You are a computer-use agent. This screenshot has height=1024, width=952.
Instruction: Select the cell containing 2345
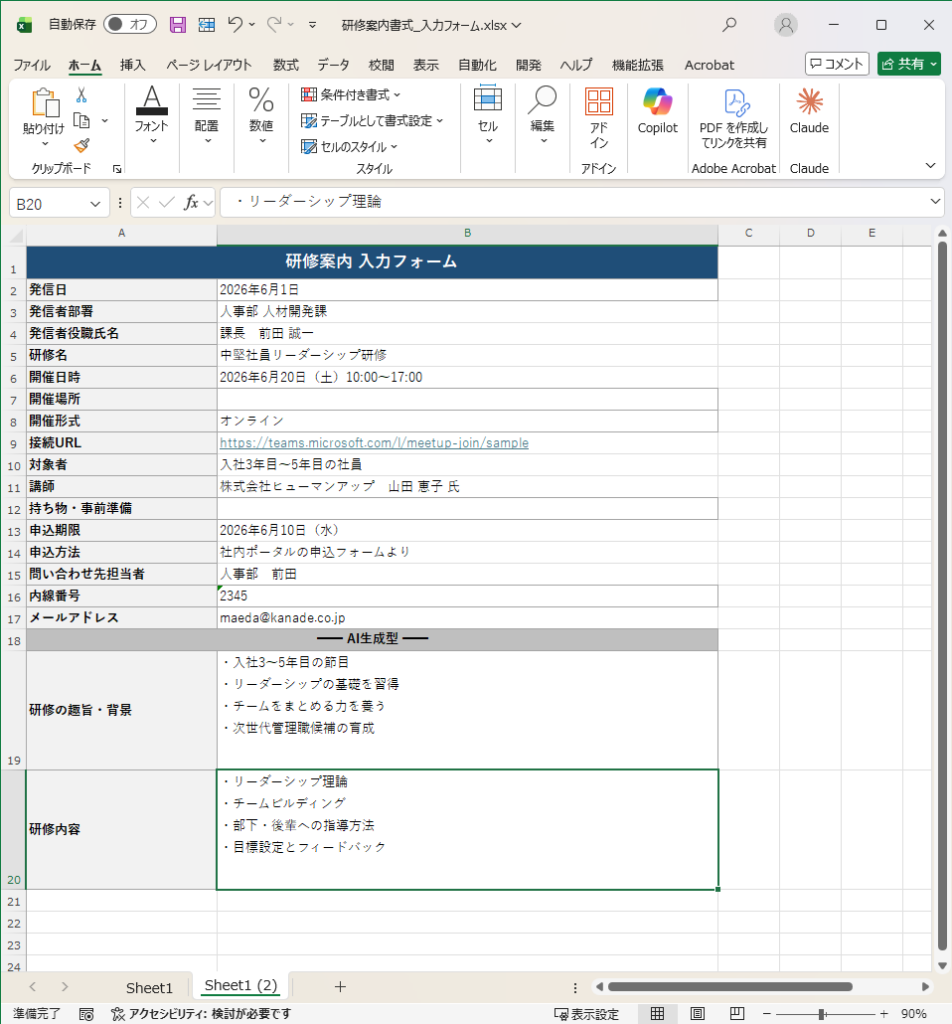click(x=467, y=596)
